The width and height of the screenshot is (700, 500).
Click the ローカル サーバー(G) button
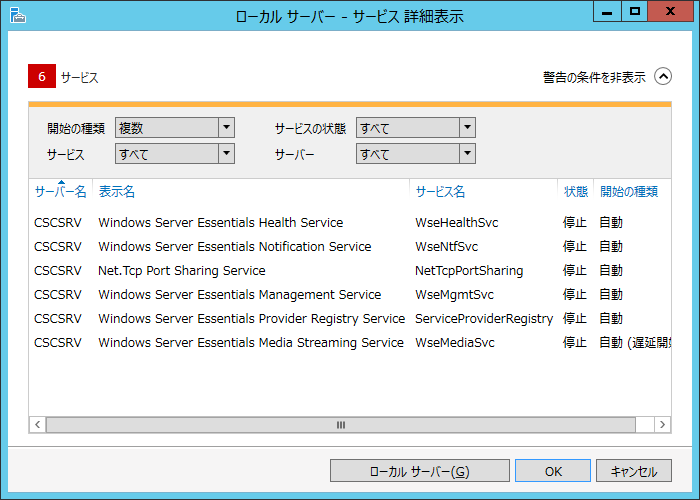tap(420, 471)
